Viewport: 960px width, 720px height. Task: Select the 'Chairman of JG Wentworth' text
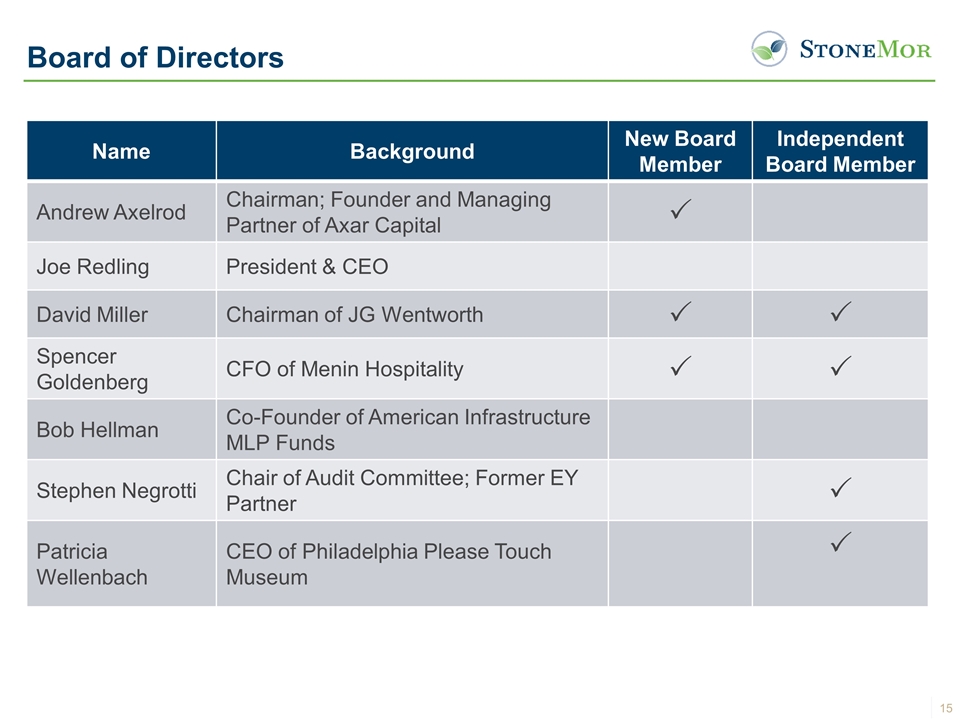click(x=355, y=315)
